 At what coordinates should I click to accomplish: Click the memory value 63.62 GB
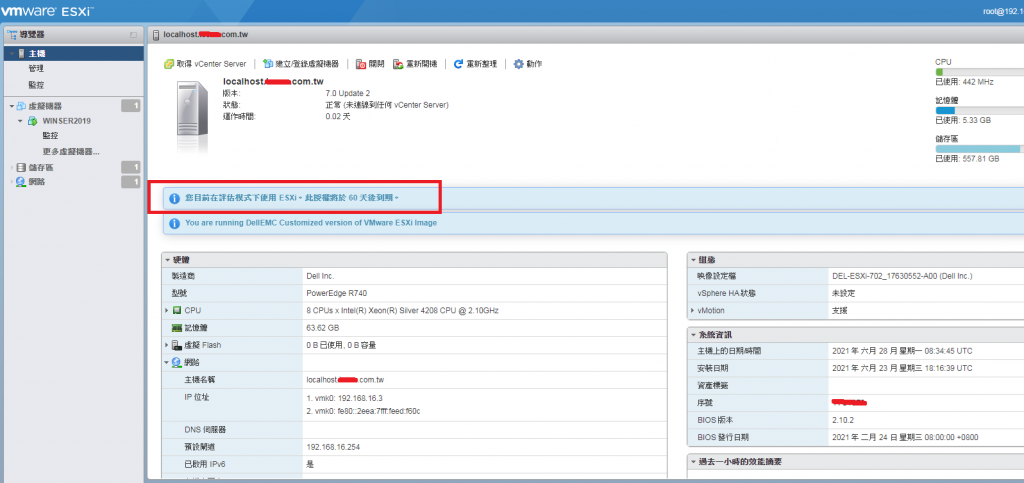click(x=323, y=328)
